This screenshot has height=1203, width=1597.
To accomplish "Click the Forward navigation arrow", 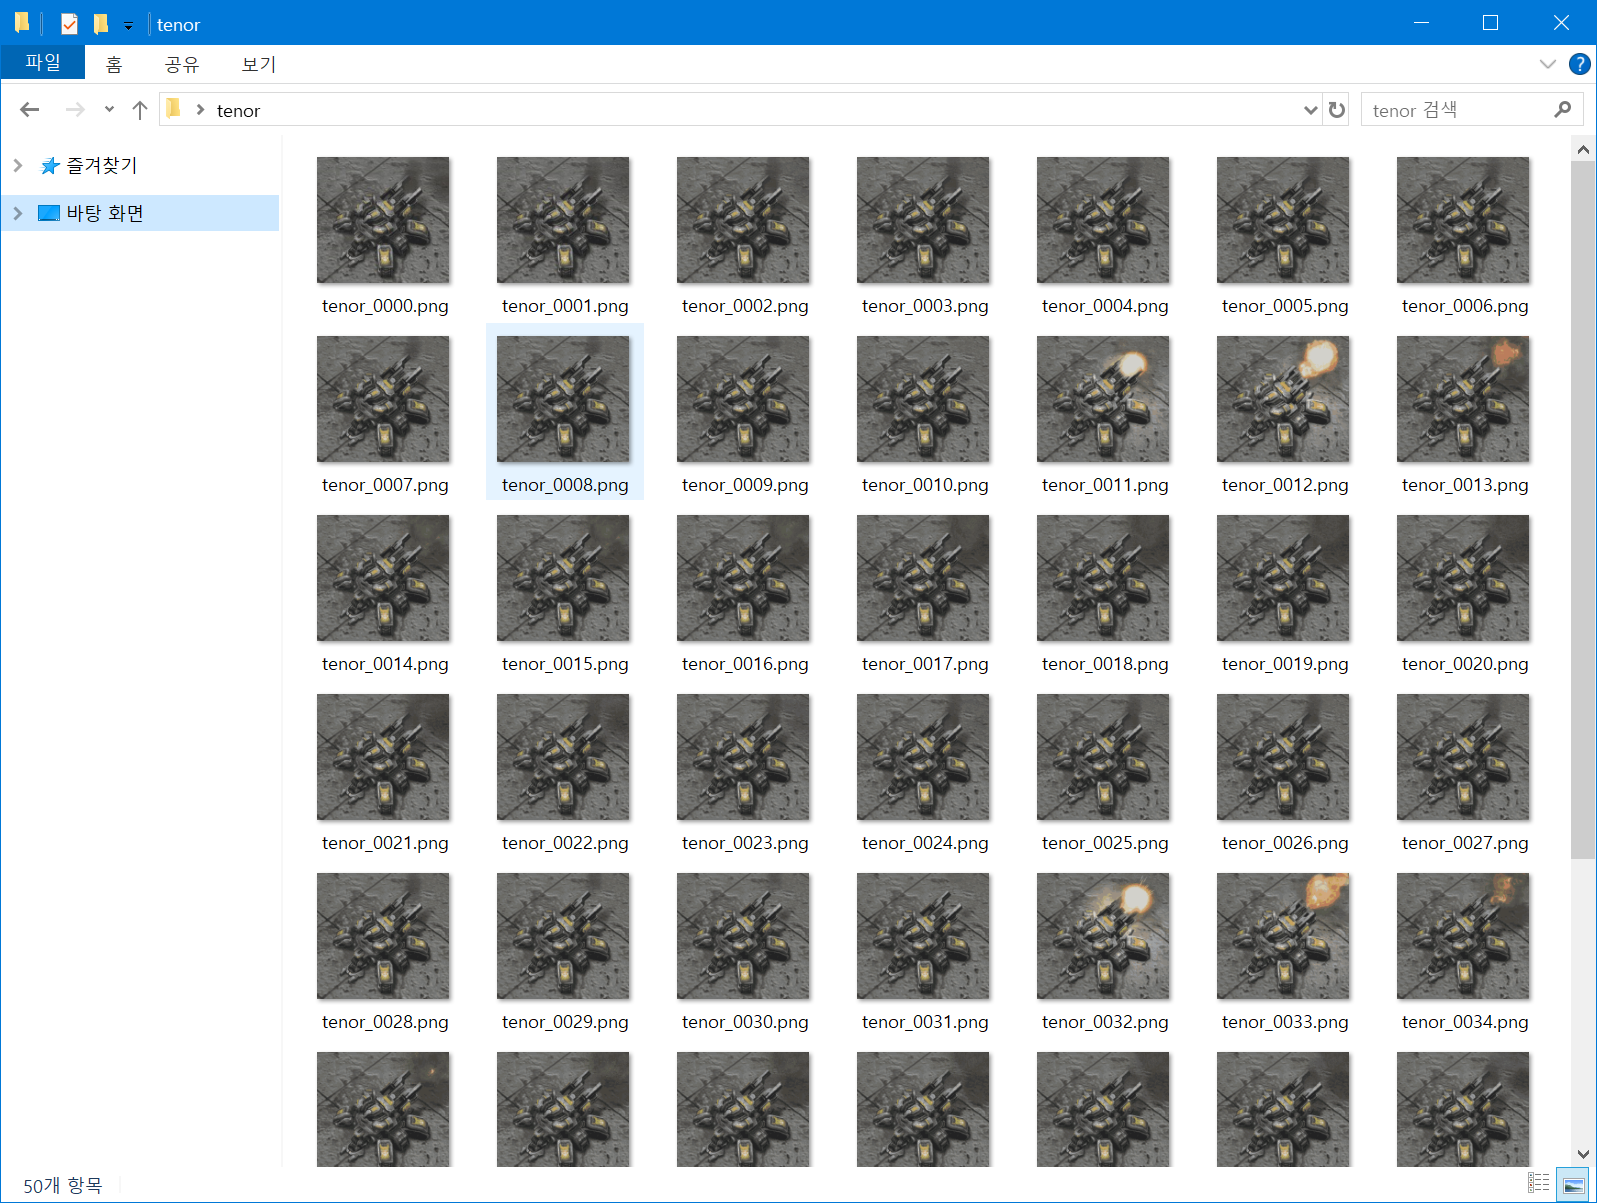I will click(75, 110).
